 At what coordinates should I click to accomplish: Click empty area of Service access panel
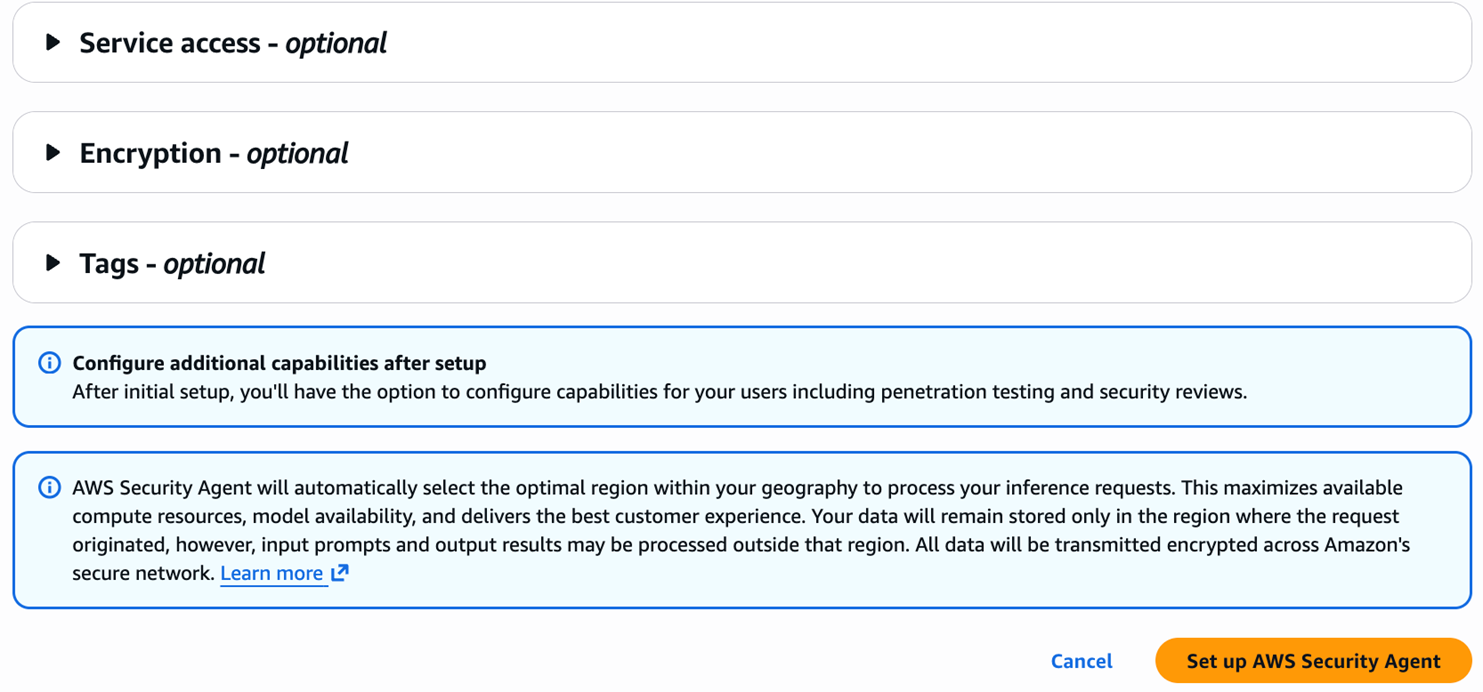900,43
